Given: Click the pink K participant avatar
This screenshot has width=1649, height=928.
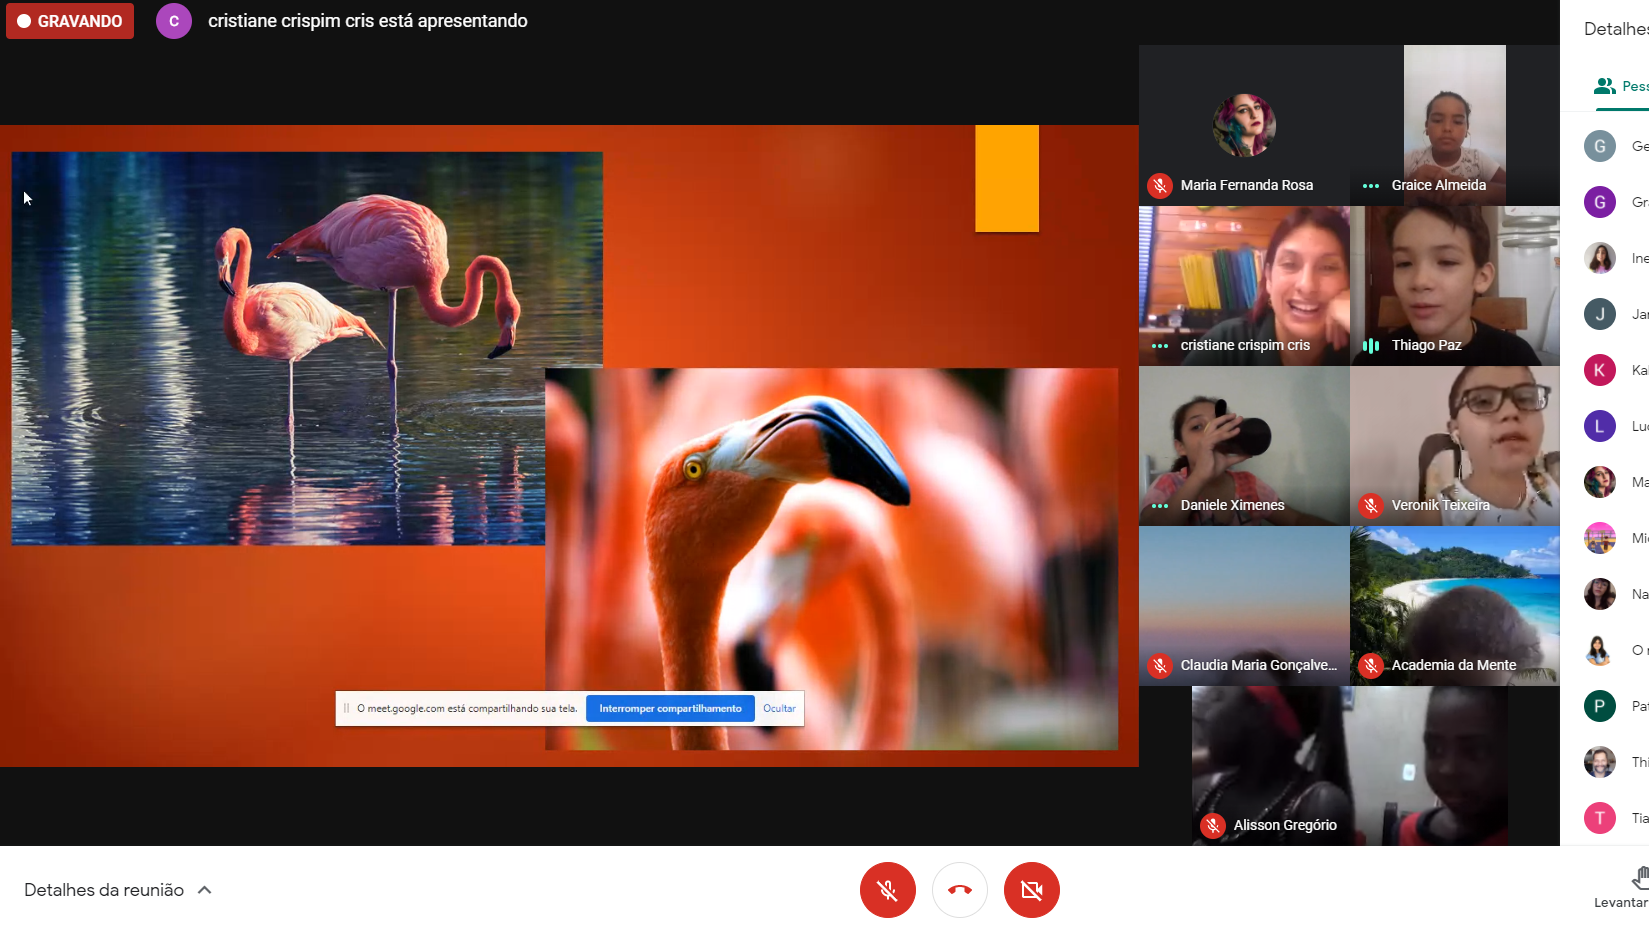Looking at the screenshot, I should click(x=1599, y=370).
